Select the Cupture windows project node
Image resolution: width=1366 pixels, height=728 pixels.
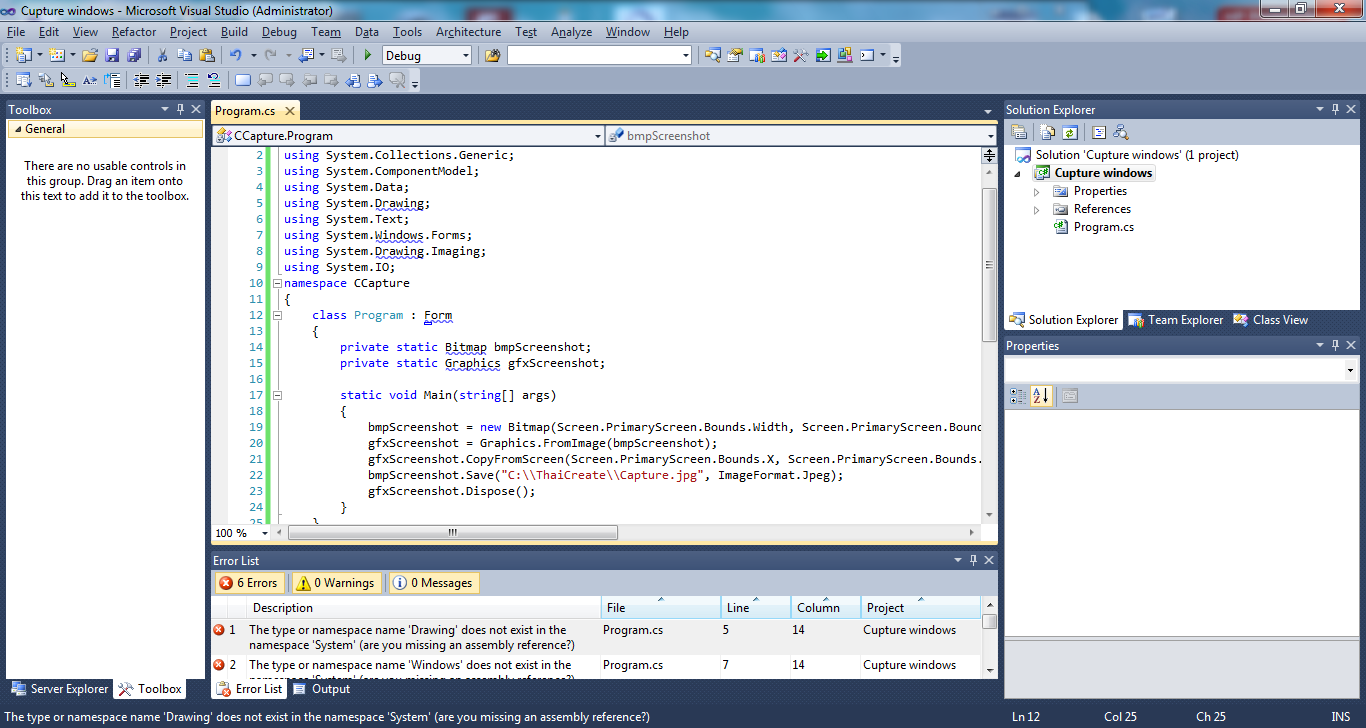1103,173
